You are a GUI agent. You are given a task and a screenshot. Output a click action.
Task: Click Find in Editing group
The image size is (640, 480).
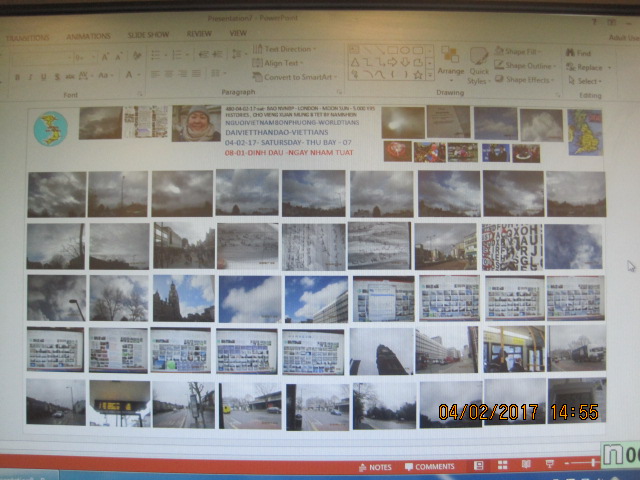pos(579,53)
